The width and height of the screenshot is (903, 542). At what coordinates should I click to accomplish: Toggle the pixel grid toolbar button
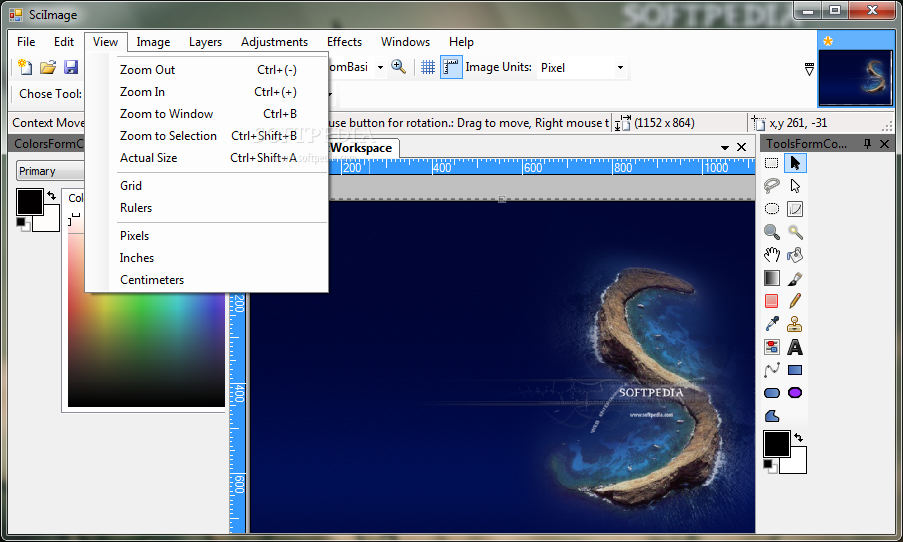(427, 67)
